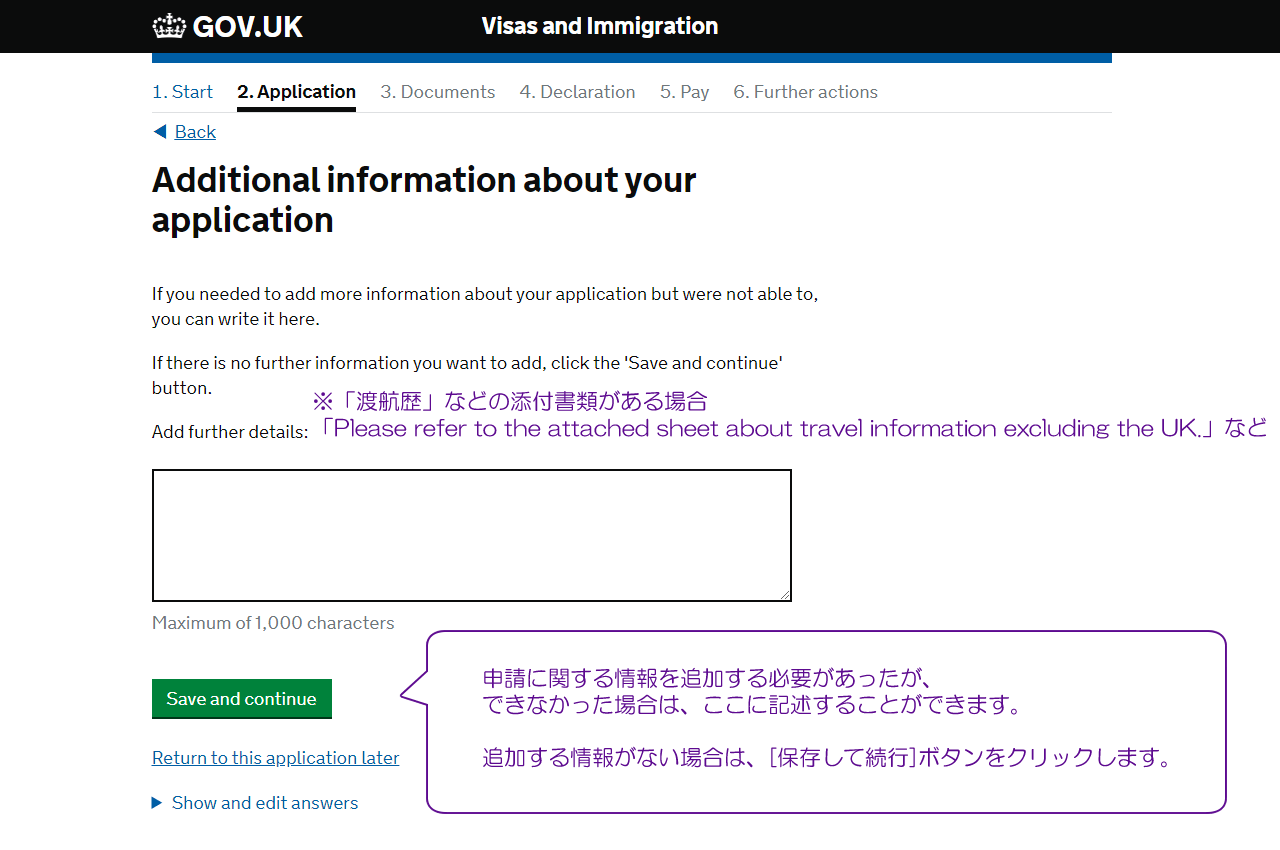This screenshot has height=850, width=1280.
Task: Click the 'Add further details:' label
Action: click(230, 432)
